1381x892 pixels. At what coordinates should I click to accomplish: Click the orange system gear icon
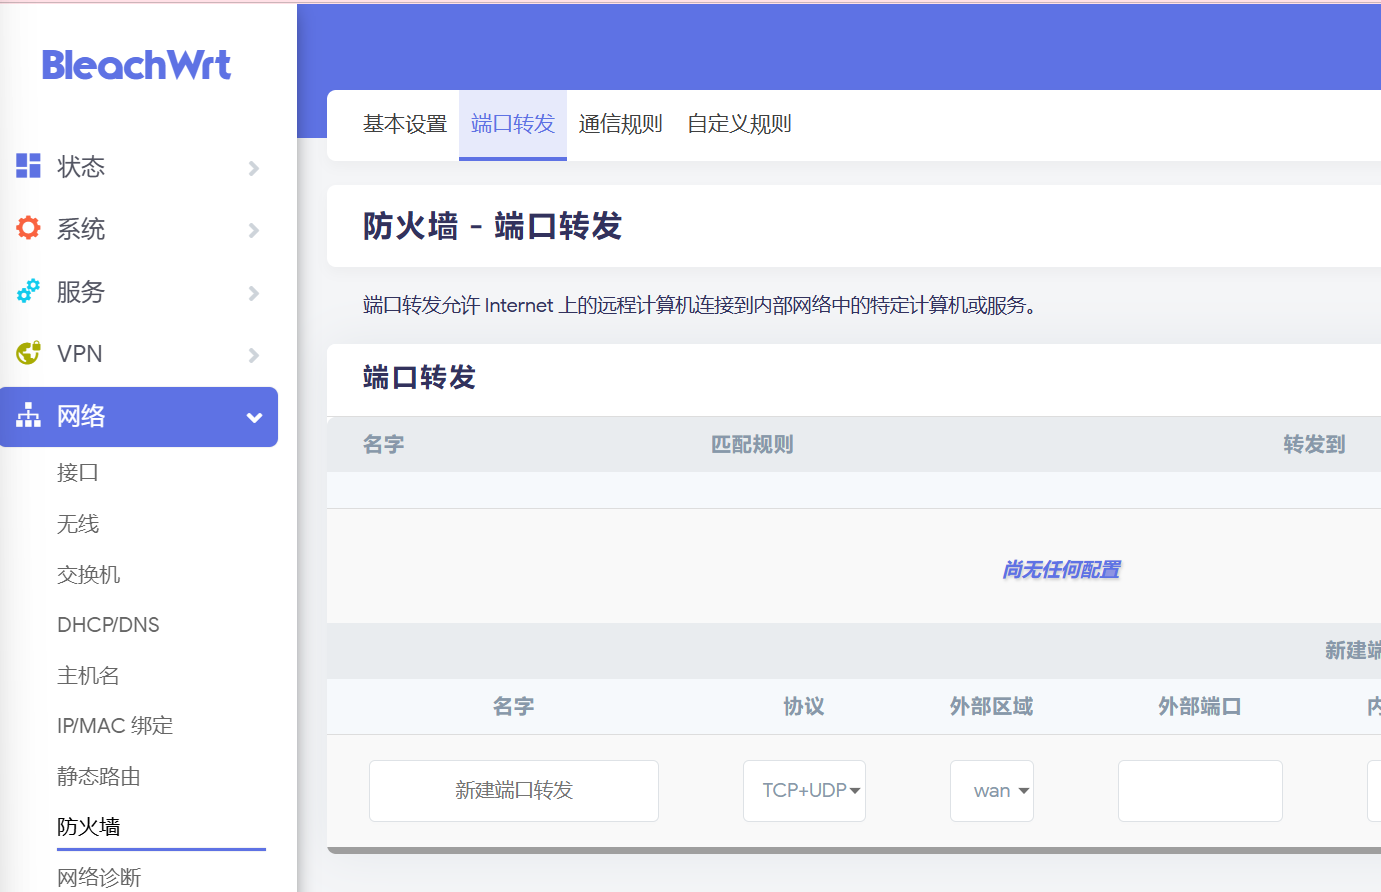pyautogui.click(x=28, y=228)
